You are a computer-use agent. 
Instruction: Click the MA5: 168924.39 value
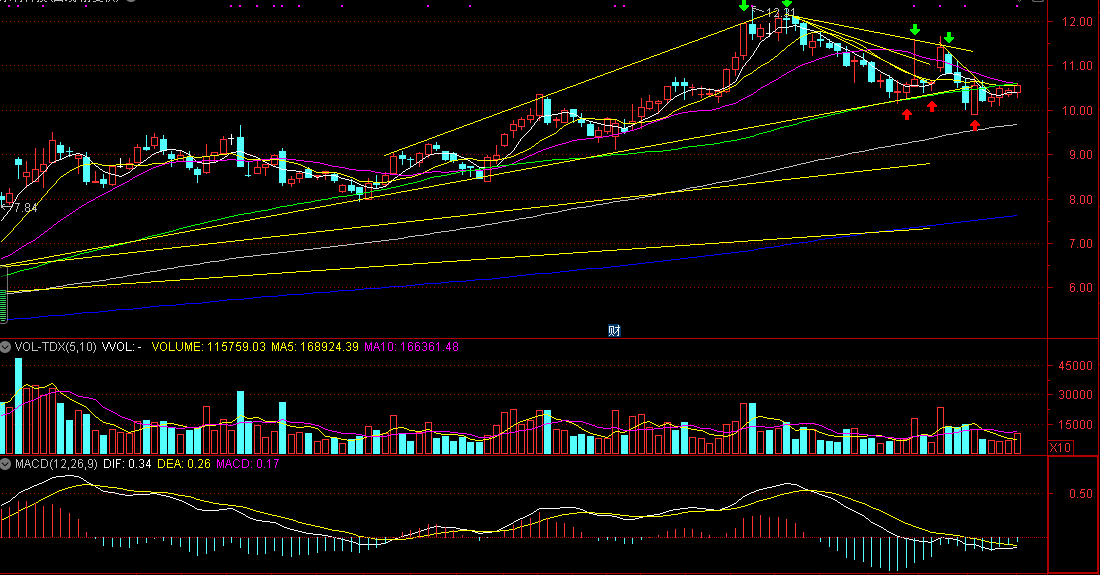point(315,347)
